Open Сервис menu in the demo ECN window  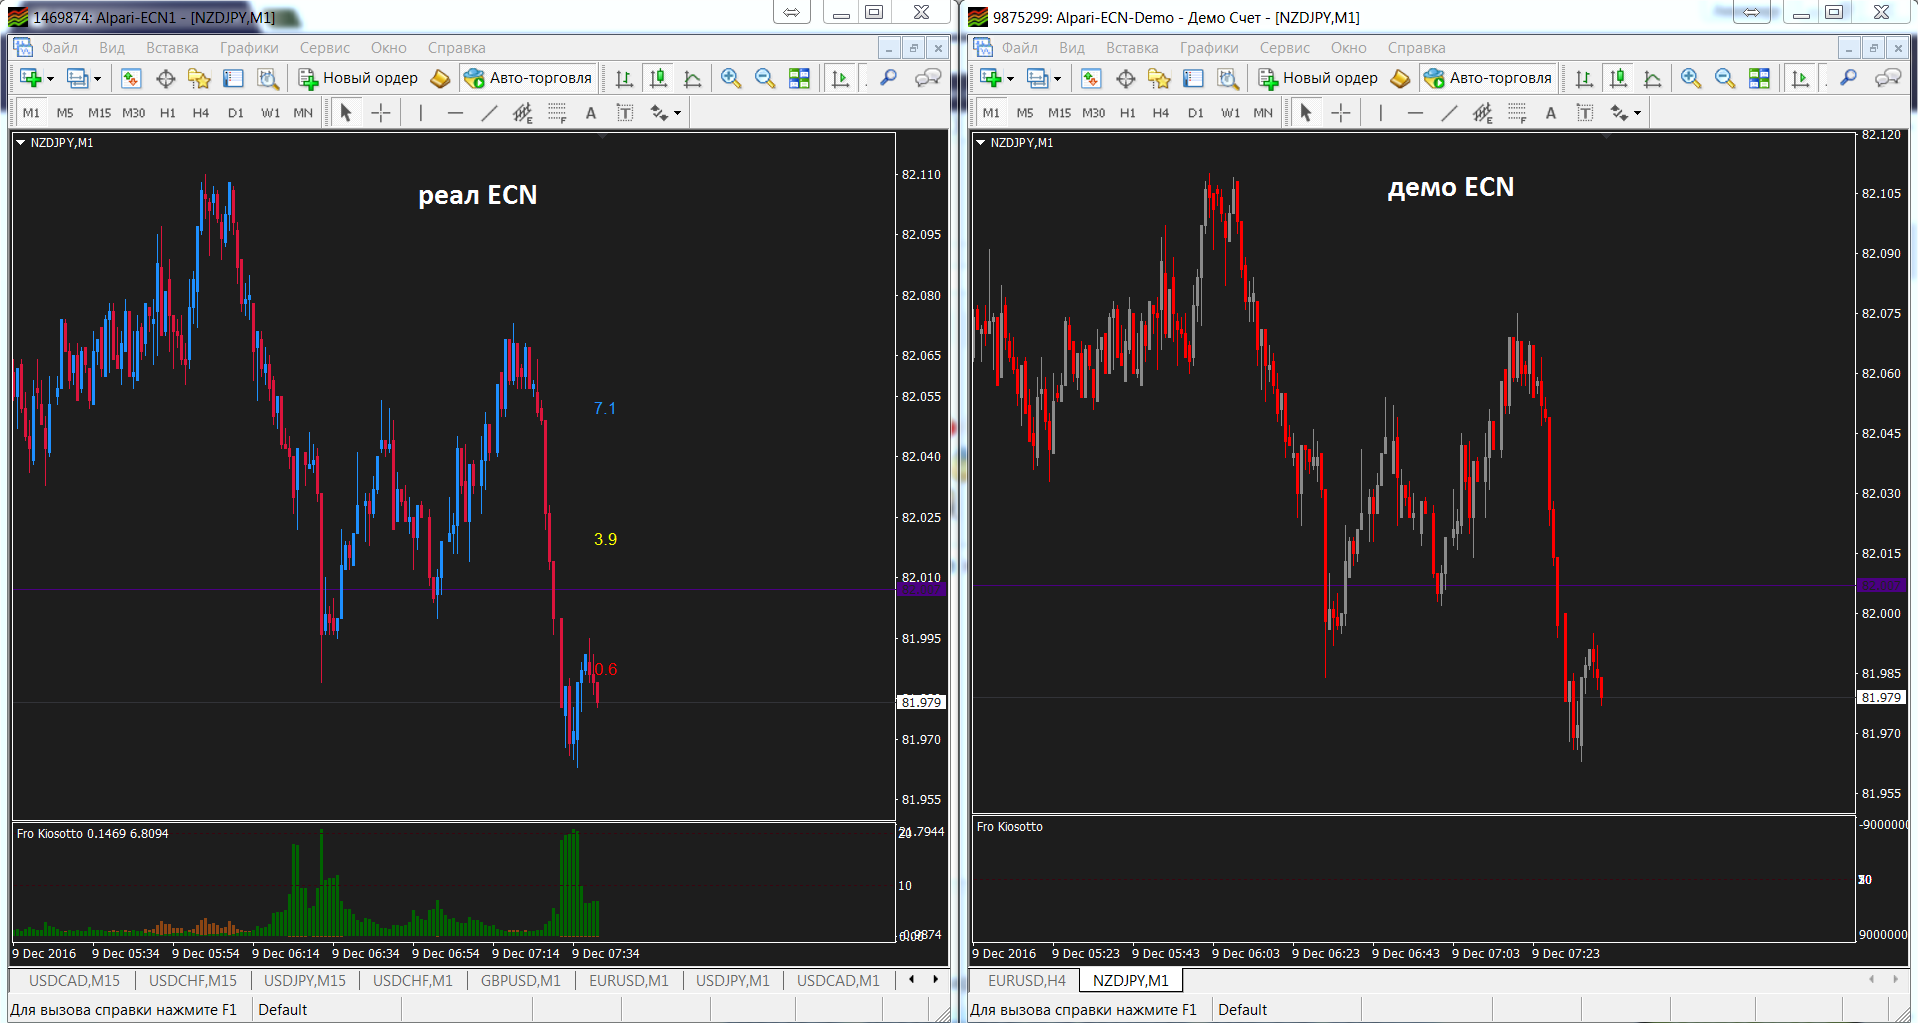pyautogui.click(x=1284, y=48)
